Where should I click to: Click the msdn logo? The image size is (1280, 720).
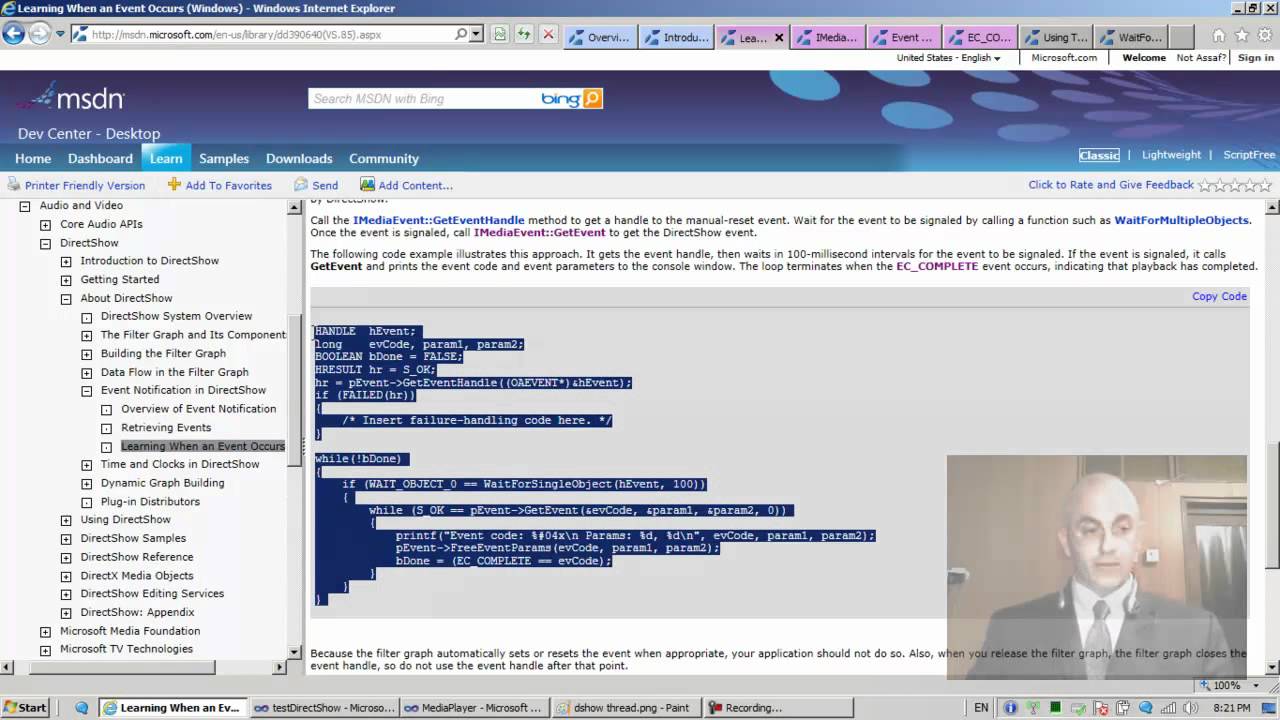point(72,98)
